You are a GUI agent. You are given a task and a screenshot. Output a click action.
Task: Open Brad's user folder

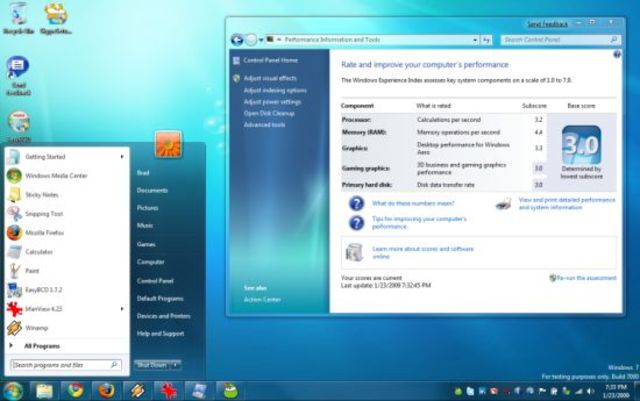(x=143, y=173)
